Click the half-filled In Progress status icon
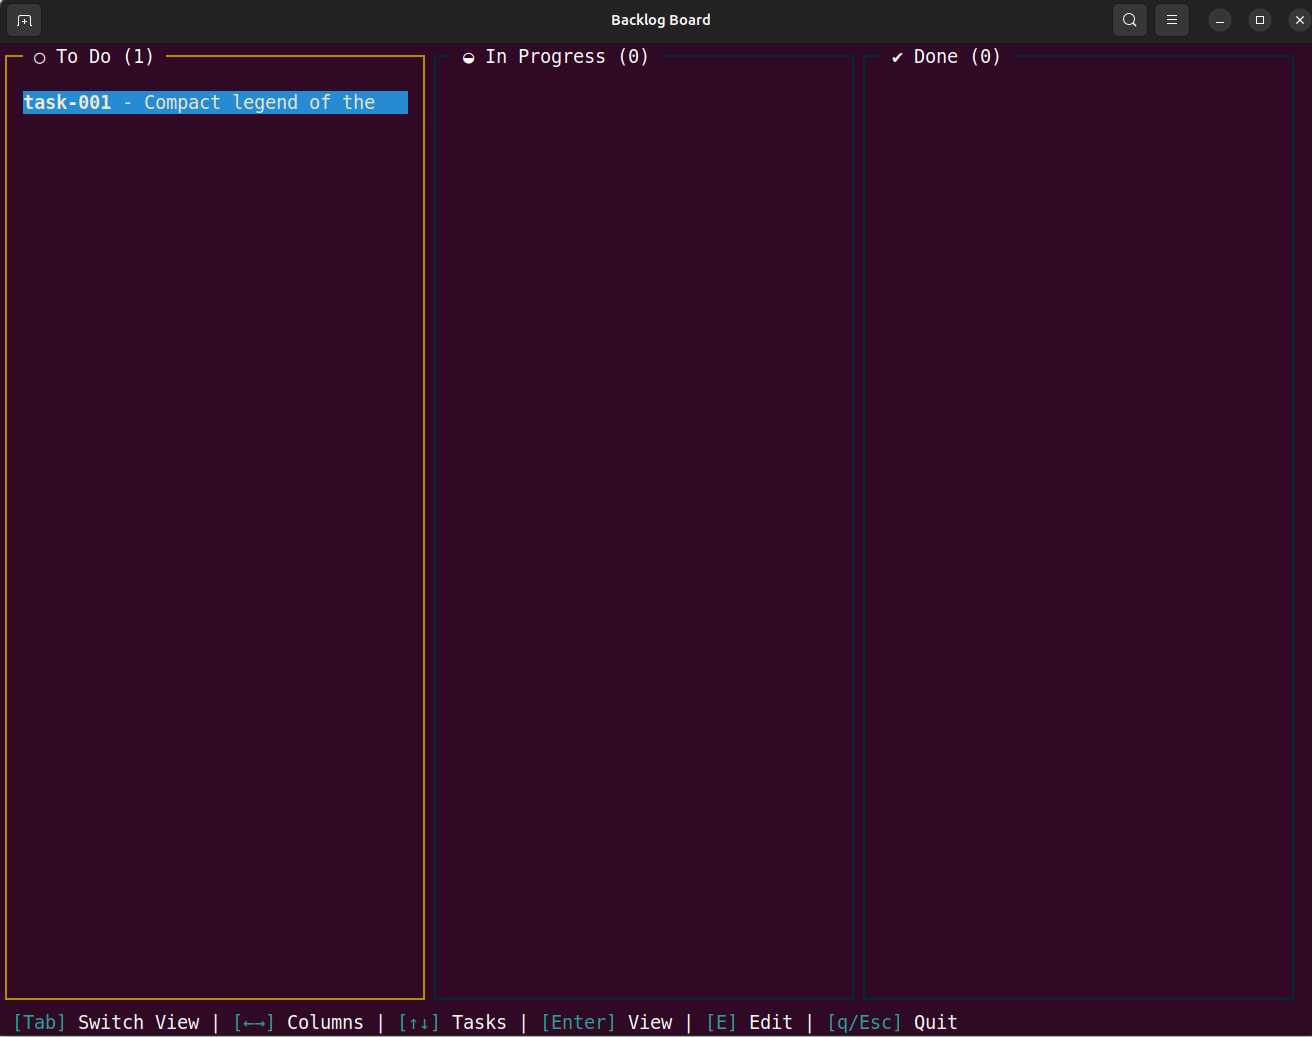 click(x=468, y=58)
